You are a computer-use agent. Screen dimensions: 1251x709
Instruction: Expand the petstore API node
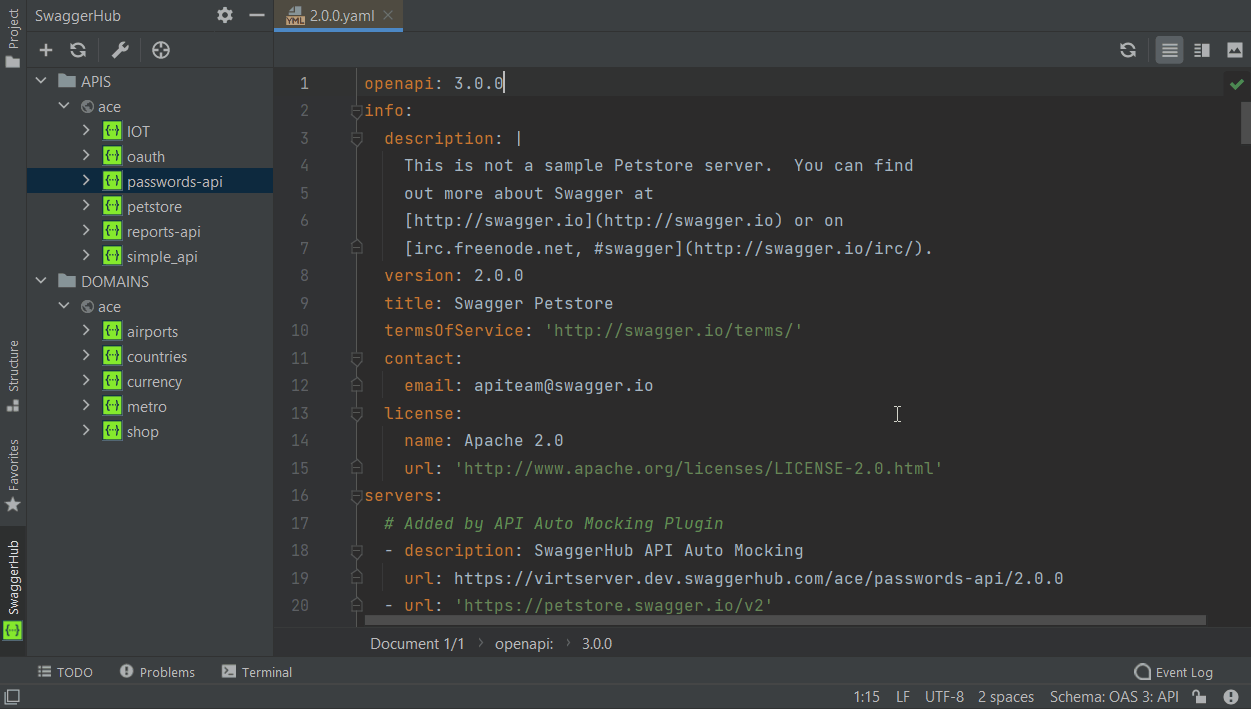tap(87, 205)
